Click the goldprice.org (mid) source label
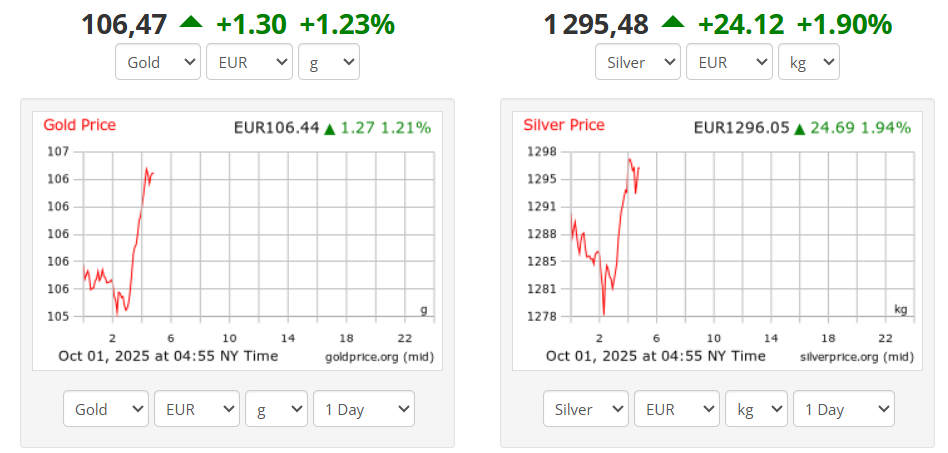This screenshot has height=453, width=948. tap(380, 357)
